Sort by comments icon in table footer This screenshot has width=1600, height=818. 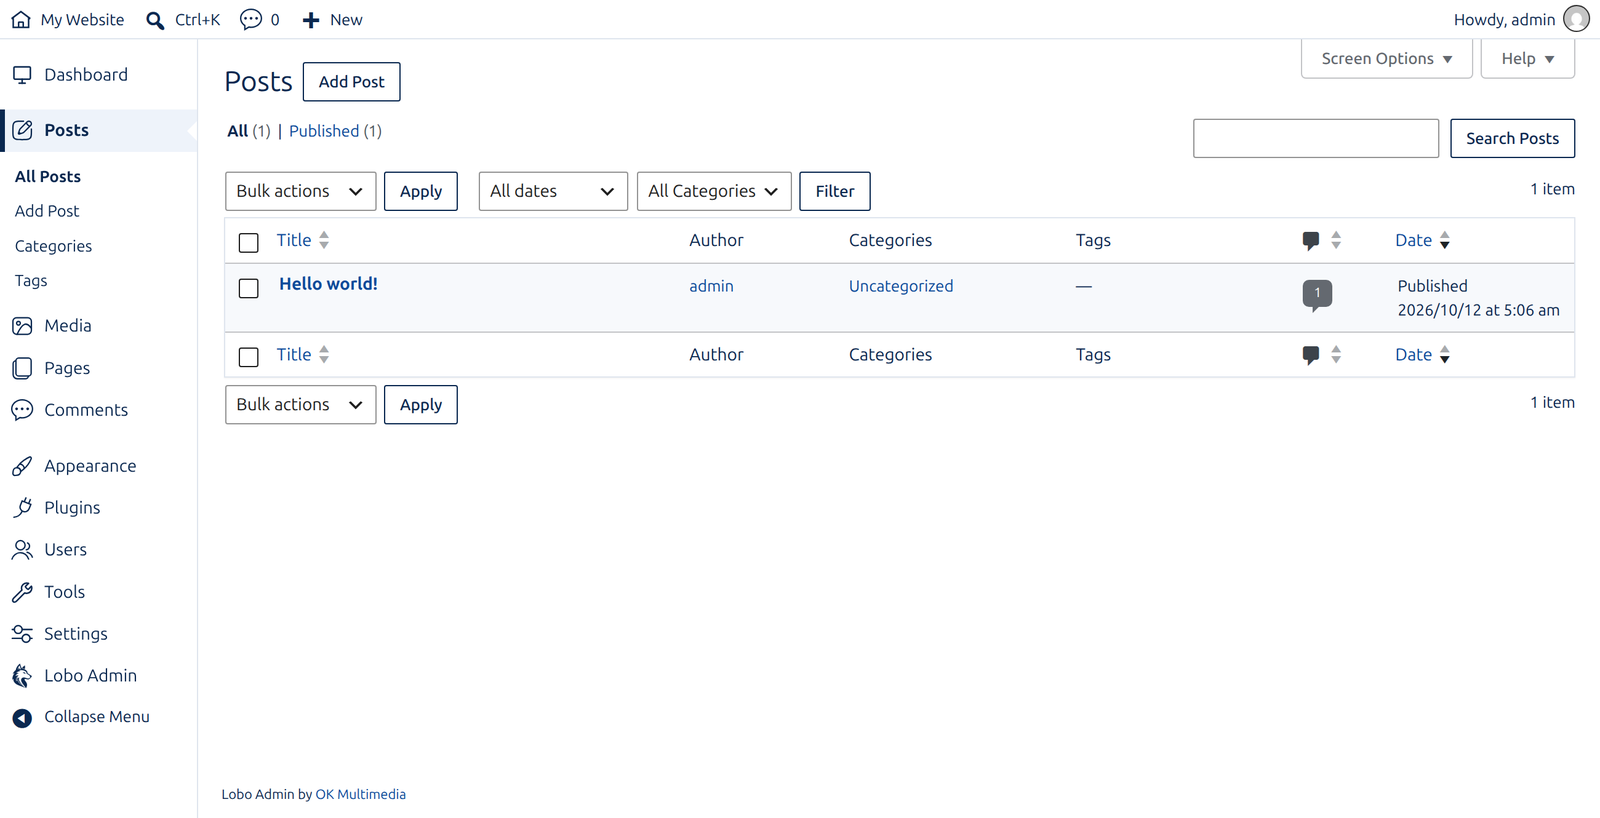pyautogui.click(x=1311, y=355)
